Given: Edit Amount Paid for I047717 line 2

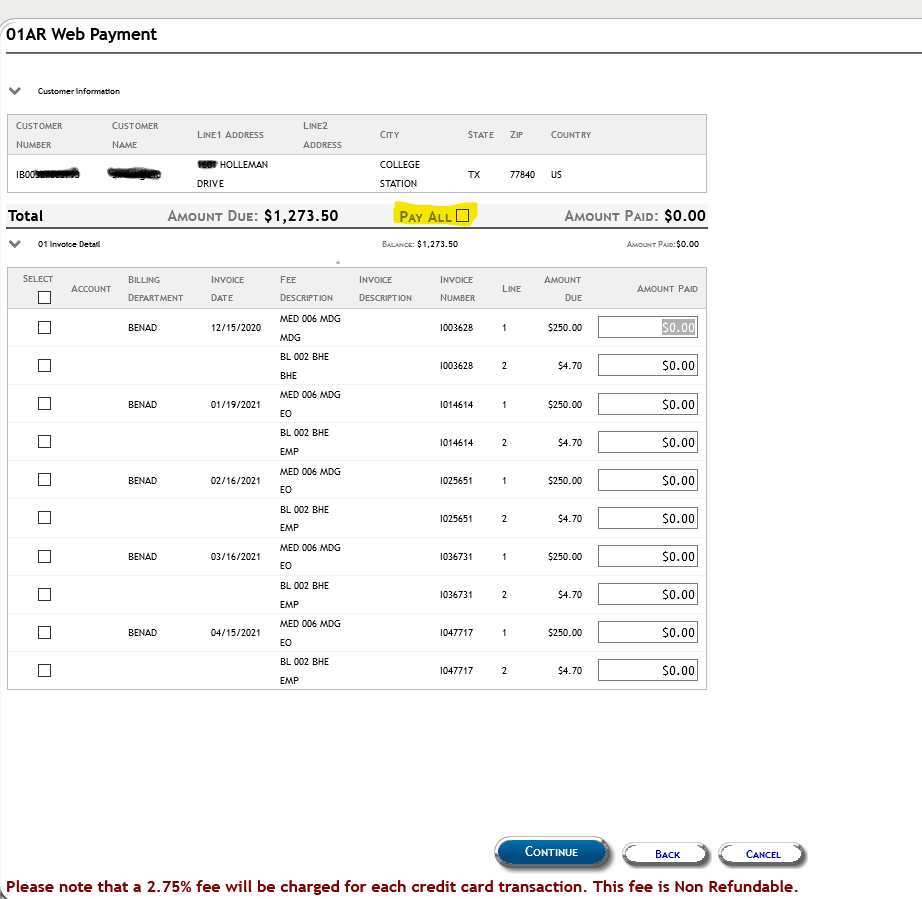Looking at the screenshot, I should click(x=647, y=670).
